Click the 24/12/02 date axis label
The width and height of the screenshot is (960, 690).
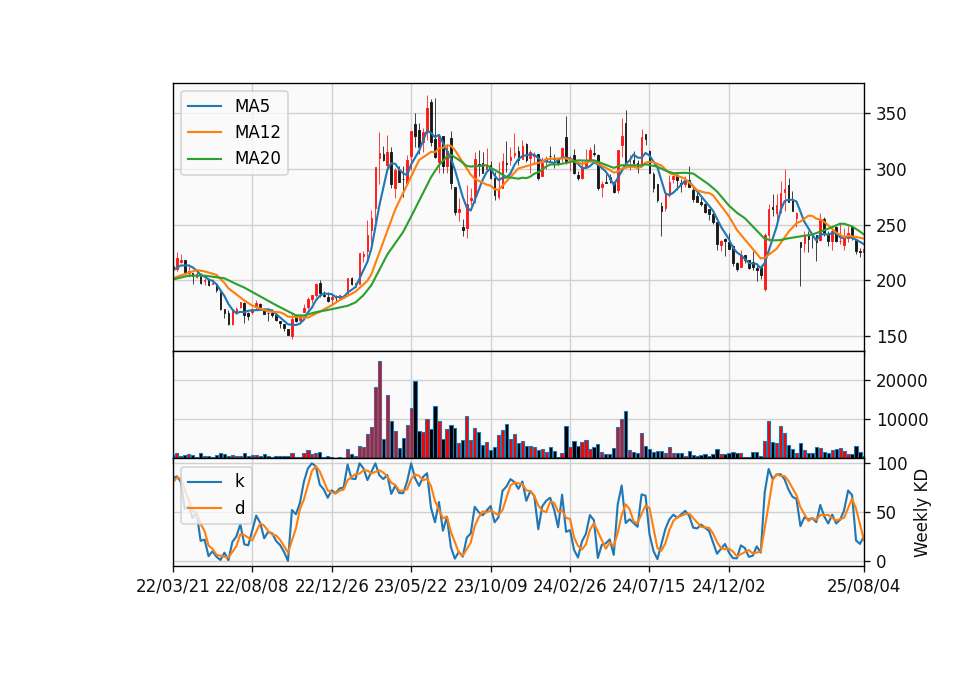coord(729,586)
